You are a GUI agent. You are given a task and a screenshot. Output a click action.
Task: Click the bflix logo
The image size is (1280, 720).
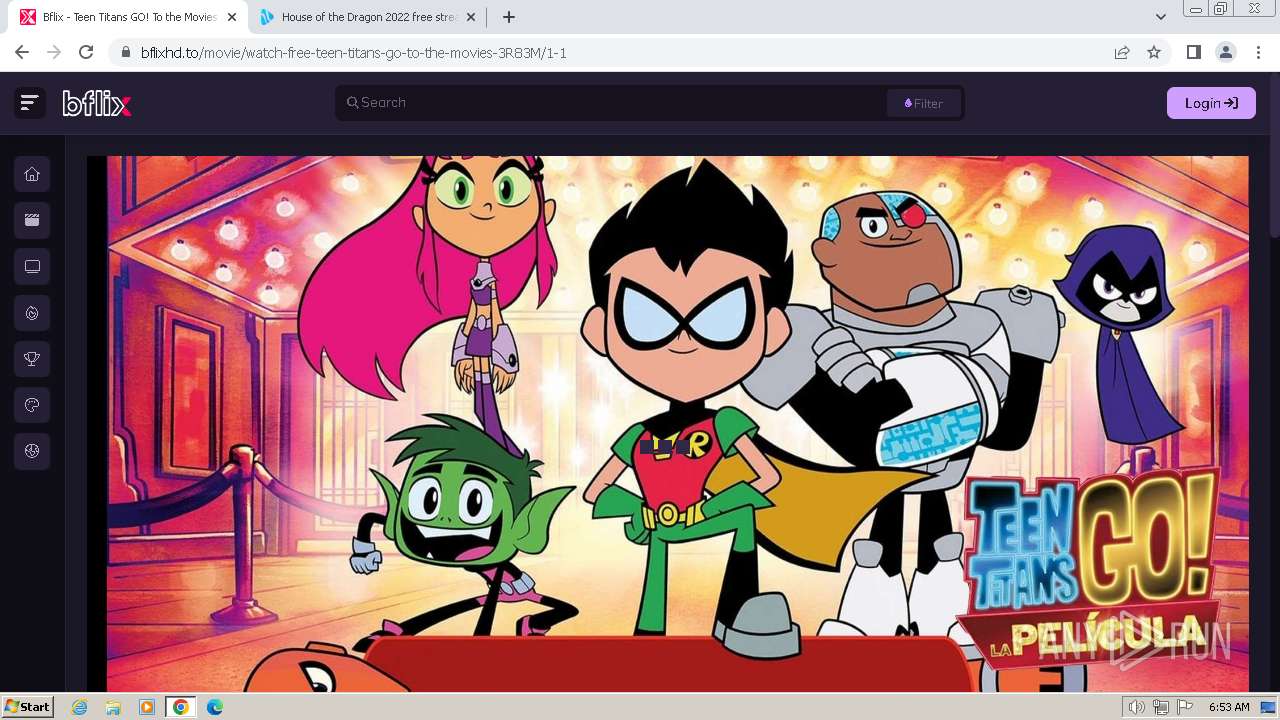[x=97, y=103]
